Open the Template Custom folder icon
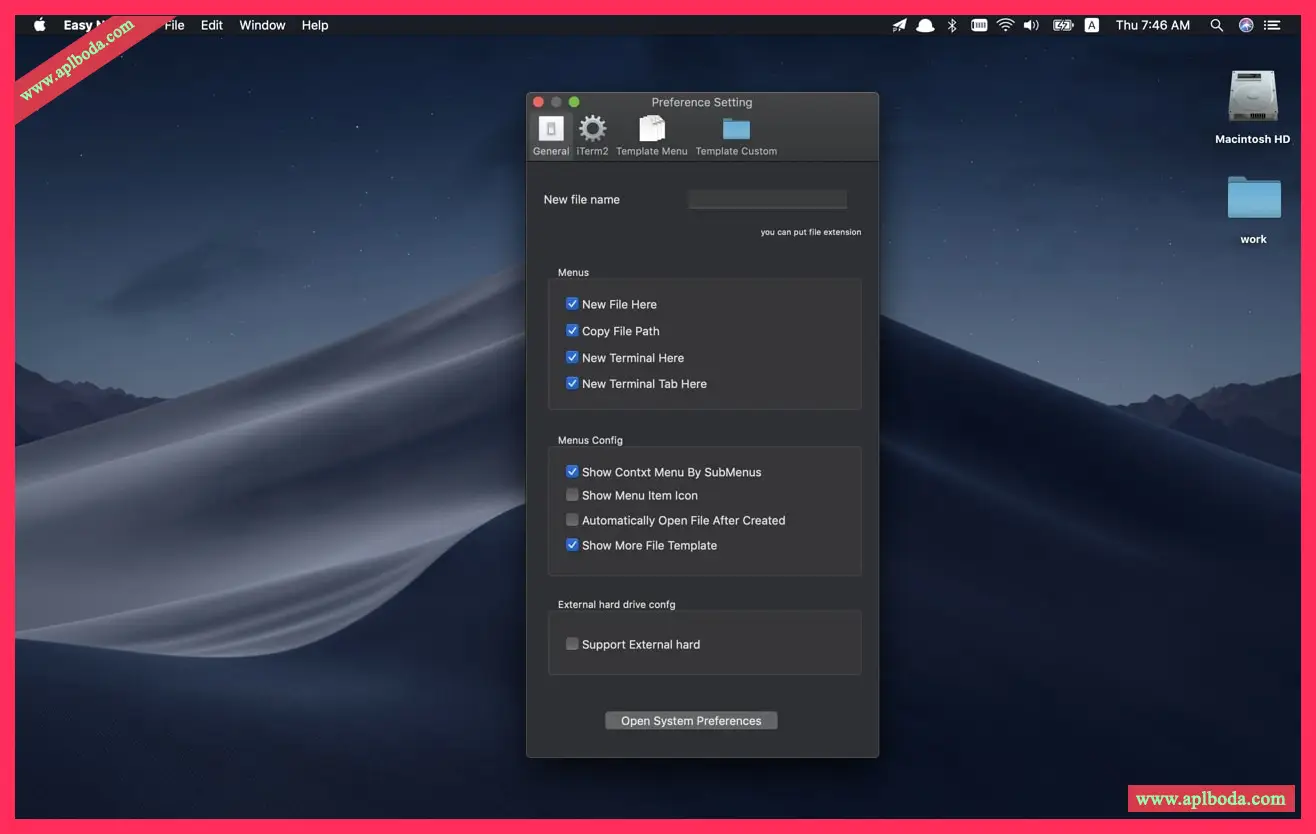The width and height of the screenshot is (1316, 834). pos(736,130)
